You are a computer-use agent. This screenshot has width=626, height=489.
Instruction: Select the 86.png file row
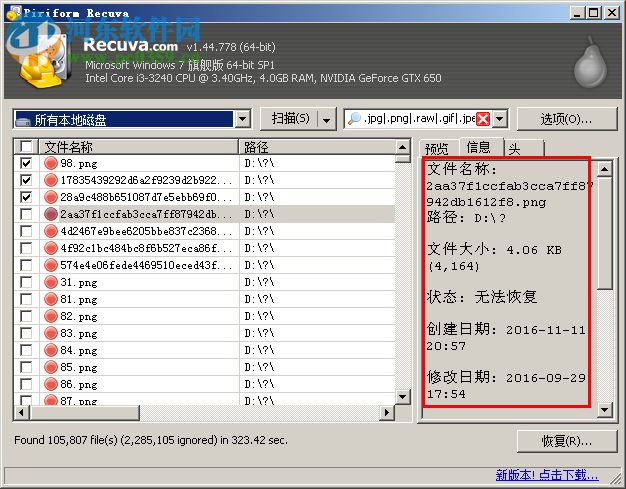204,384
